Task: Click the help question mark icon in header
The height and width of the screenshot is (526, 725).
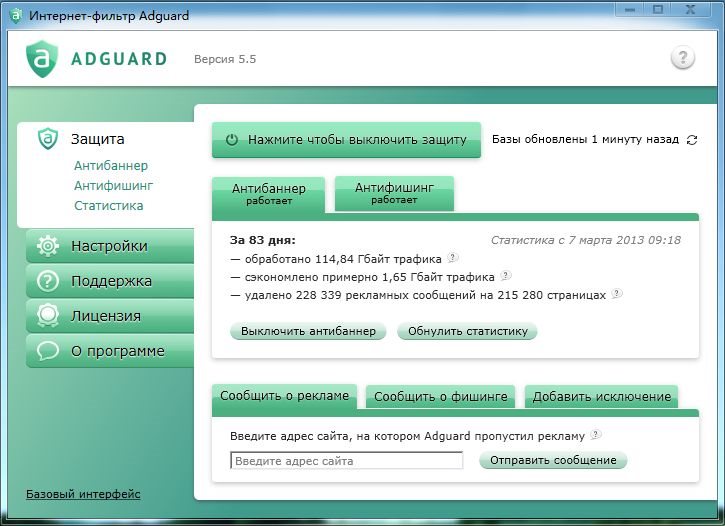Action: coord(682,58)
